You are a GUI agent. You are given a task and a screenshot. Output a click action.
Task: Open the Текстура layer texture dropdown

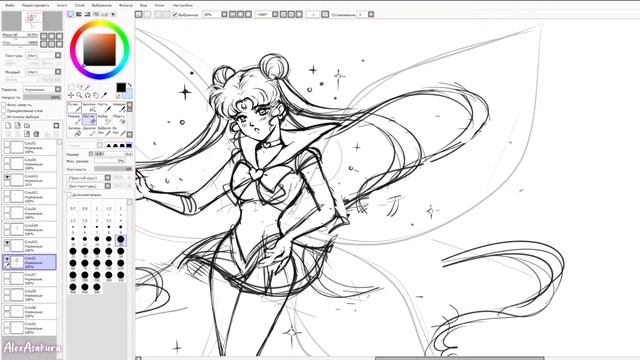click(58, 55)
